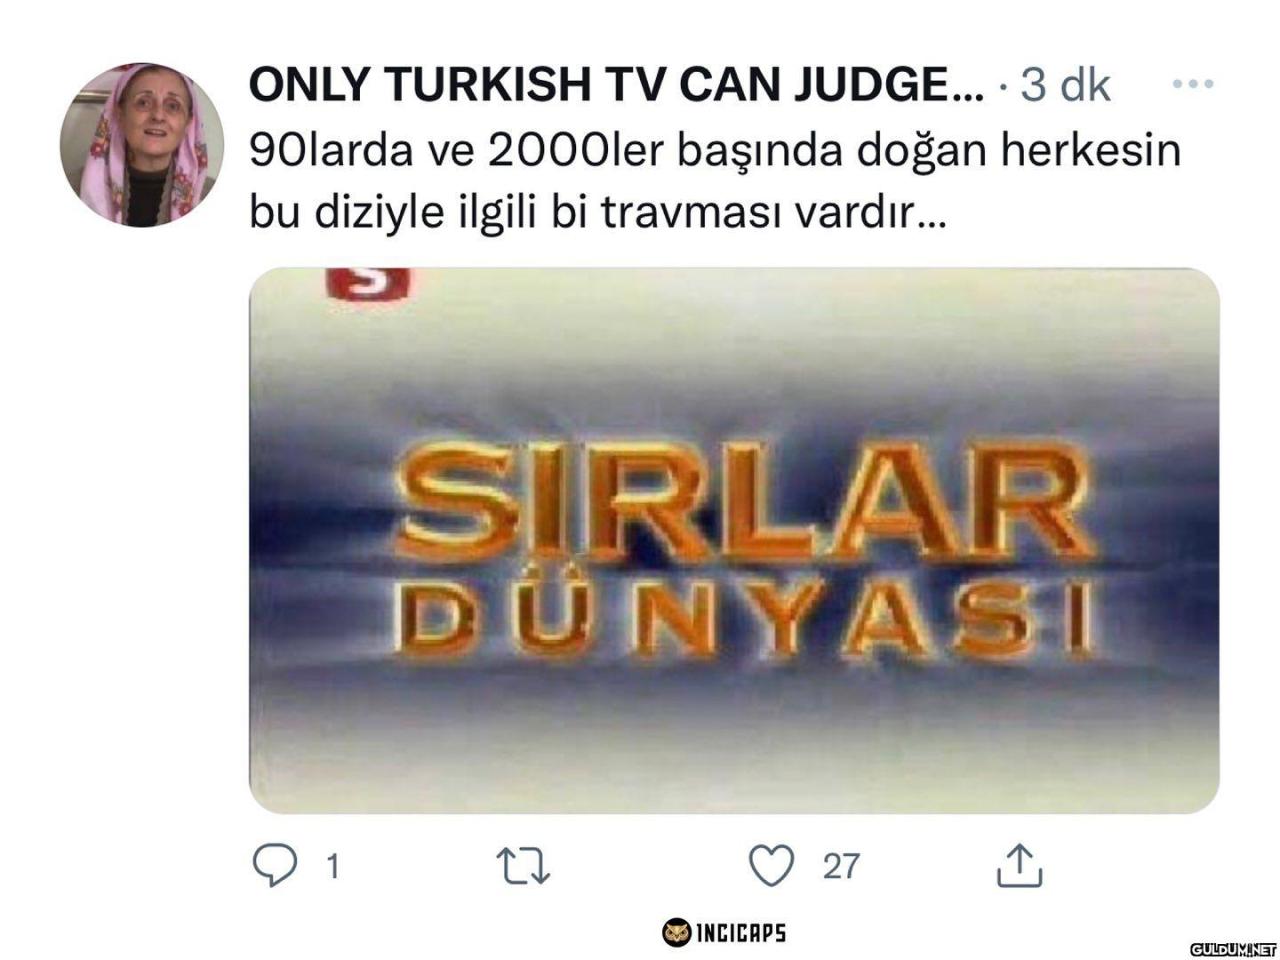The width and height of the screenshot is (1280, 960).
Task: Open the tweet author's profile picture
Action: [x=142, y=145]
